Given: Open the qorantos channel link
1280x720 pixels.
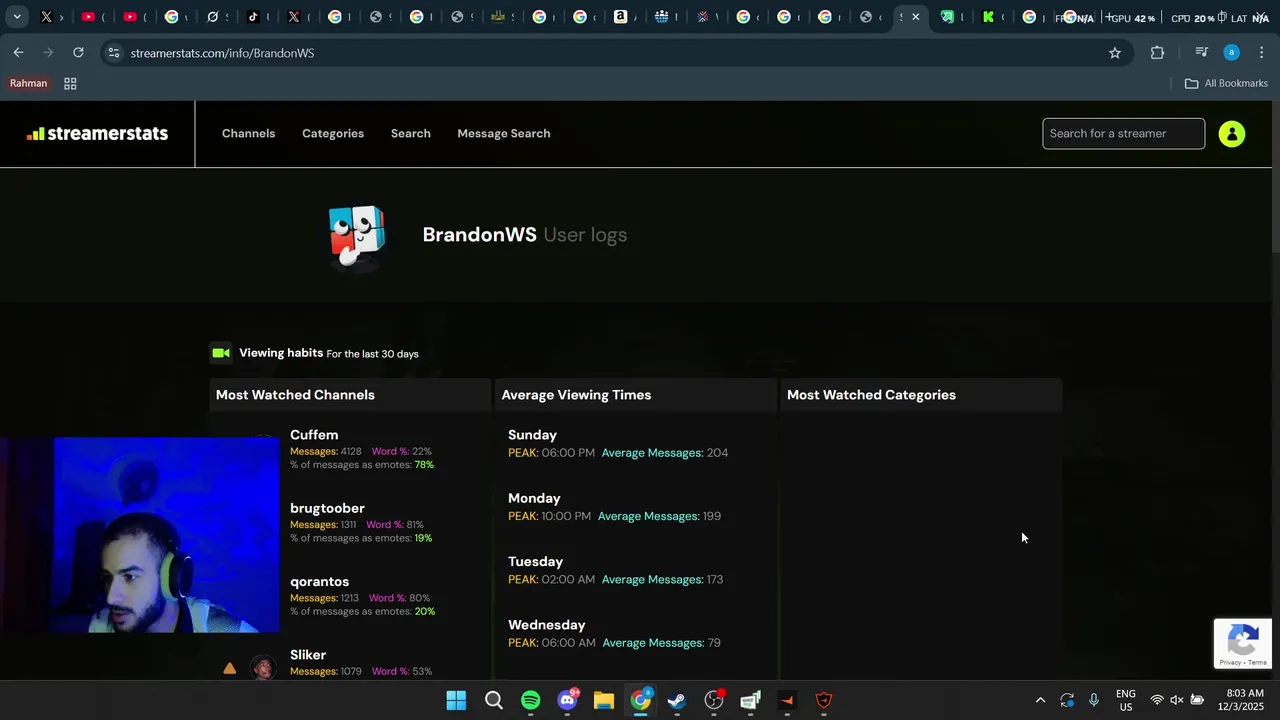Looking at the screenshot, I should pyautogui.click(x=319, y=581).
